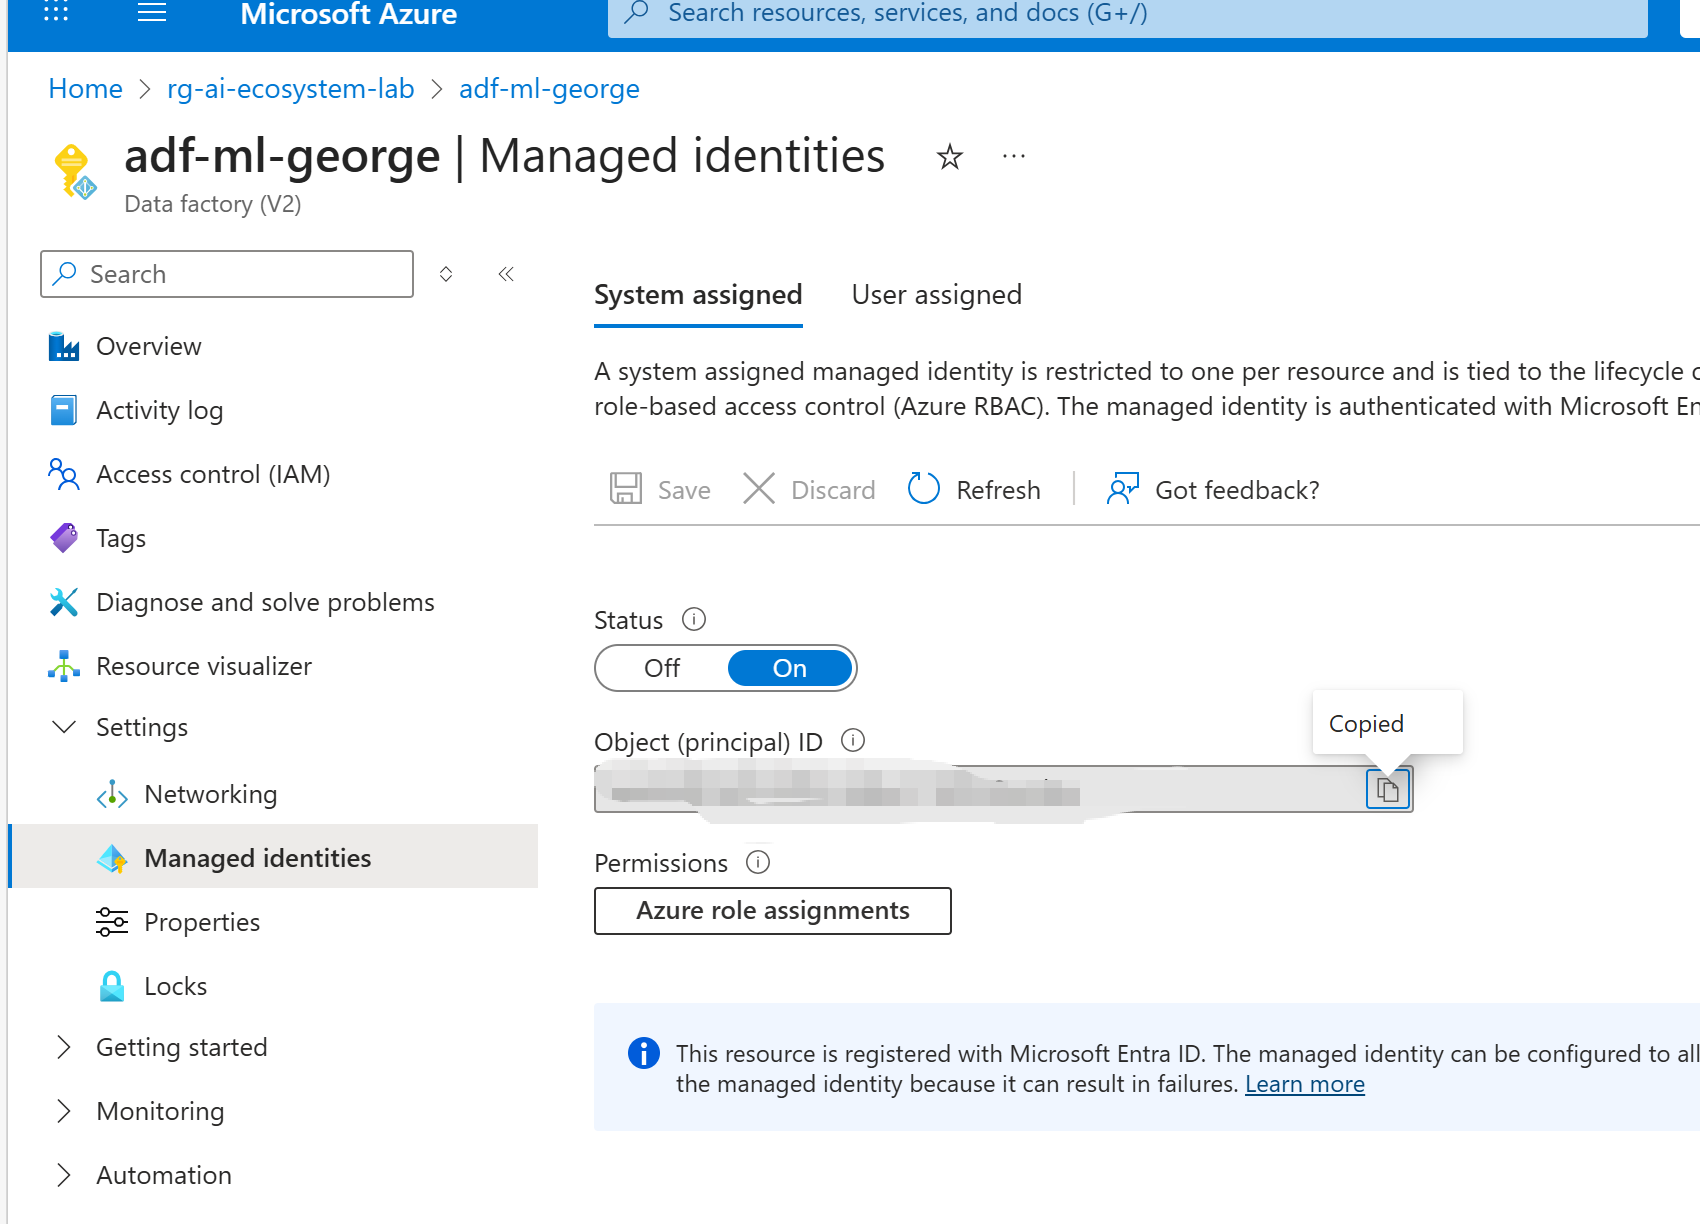Open rg-ai-ecosystem-lab breadcrumb
The image size is (1700, 1224).
pyautogui.click(x=290, y=89)
